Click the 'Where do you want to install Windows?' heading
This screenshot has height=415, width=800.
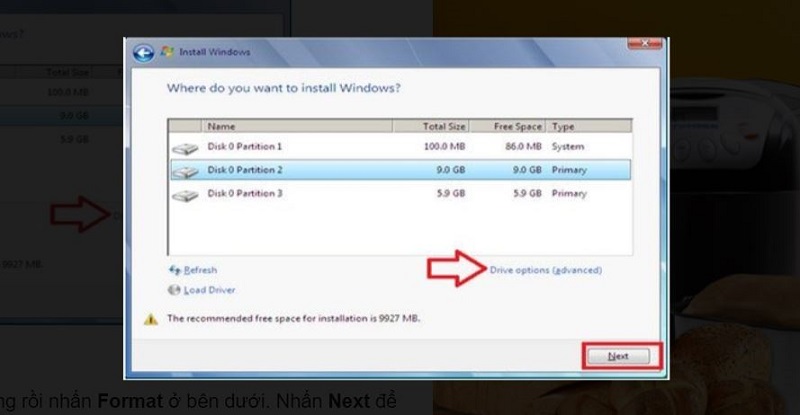tap(284, 88)
